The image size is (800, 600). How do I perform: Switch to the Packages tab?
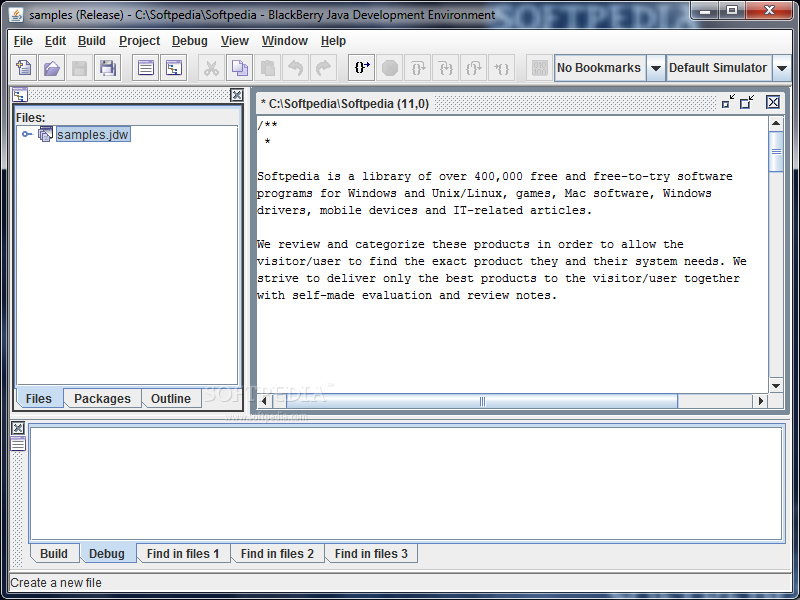102,398
